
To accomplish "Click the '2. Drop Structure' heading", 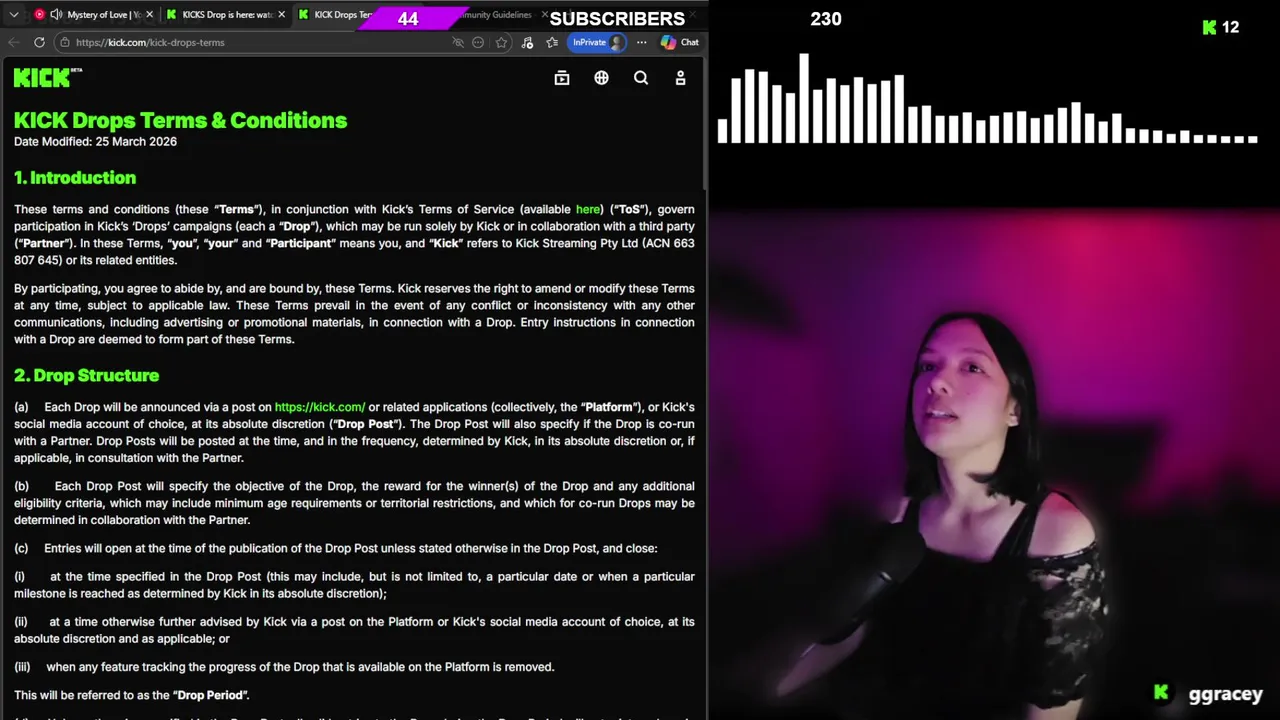I will [86, 376].
